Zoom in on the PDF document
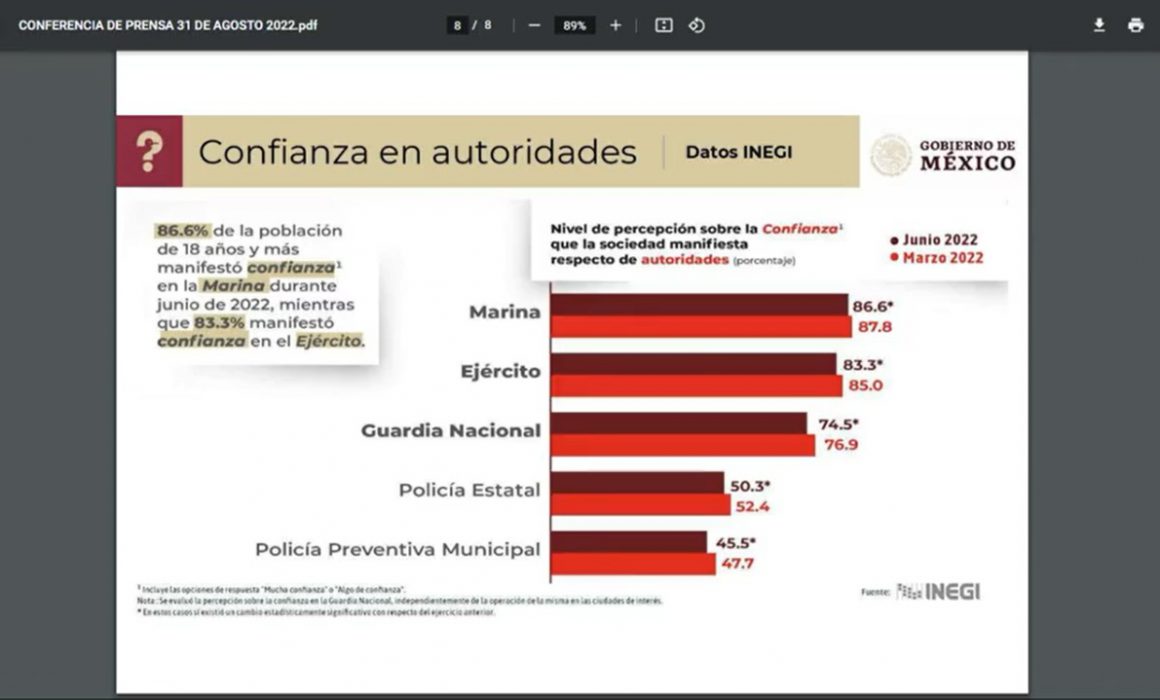Screen dimensions: 1160x700 coord(616,25)
